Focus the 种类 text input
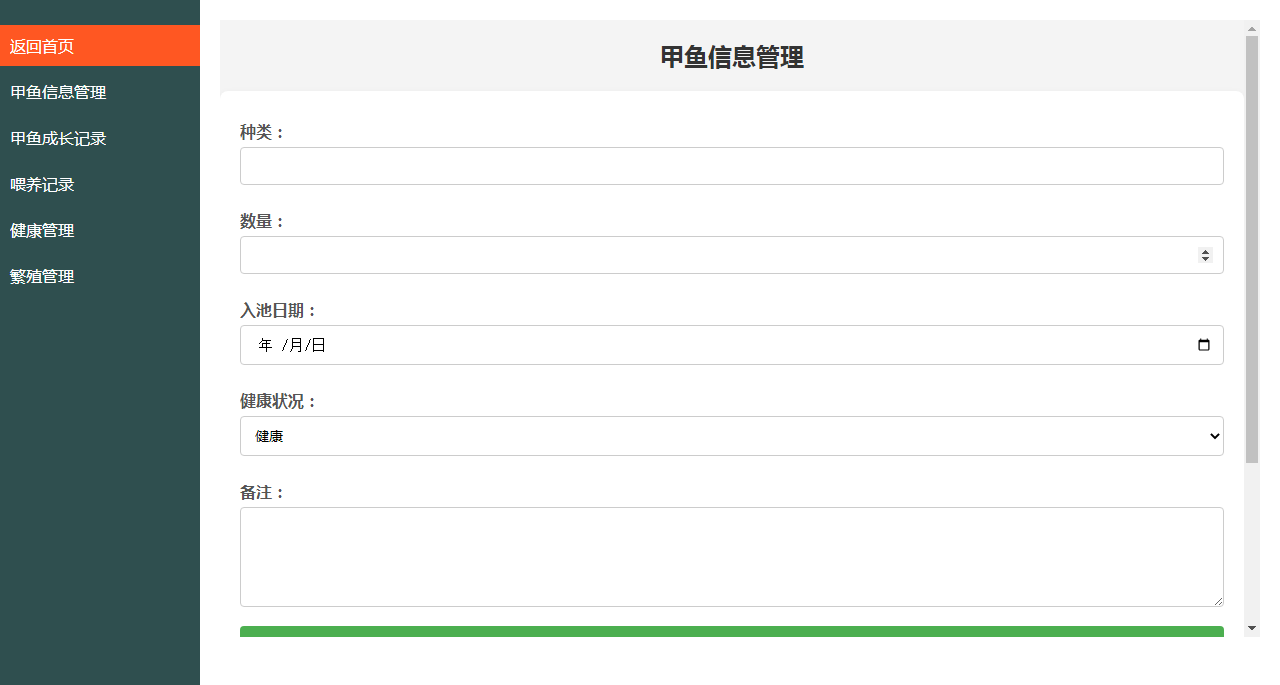 (x=731, y=166)
